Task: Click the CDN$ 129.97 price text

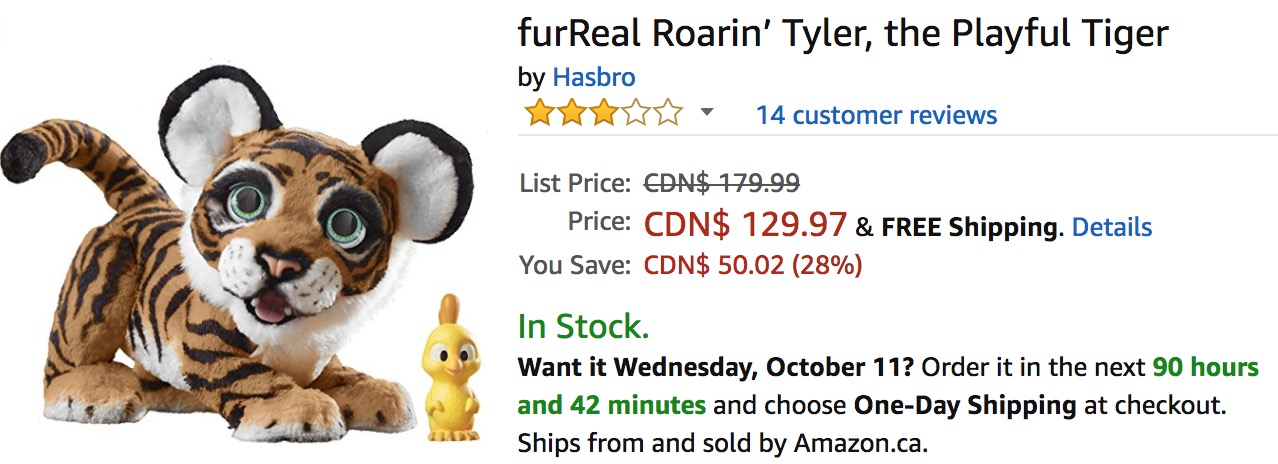Action: [745, 225]
